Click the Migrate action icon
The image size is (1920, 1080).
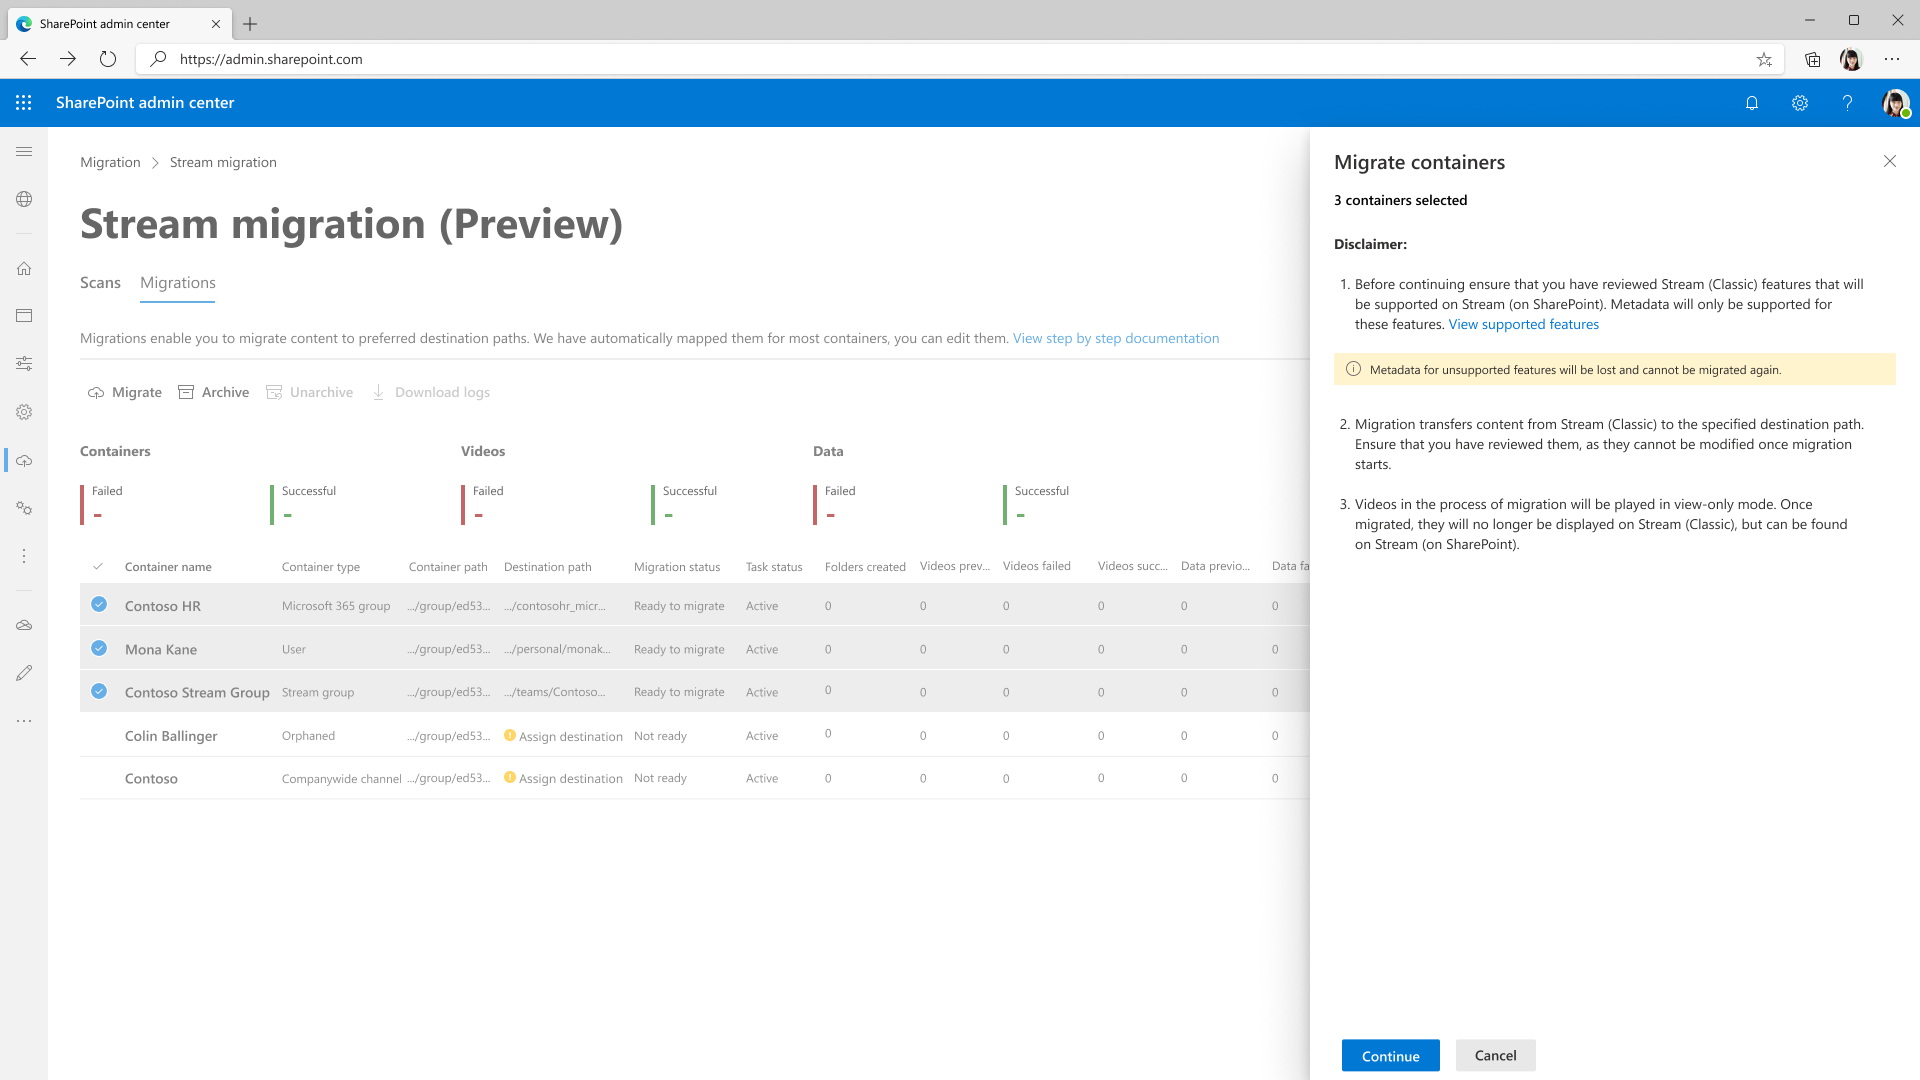click(x=94, y=392)
